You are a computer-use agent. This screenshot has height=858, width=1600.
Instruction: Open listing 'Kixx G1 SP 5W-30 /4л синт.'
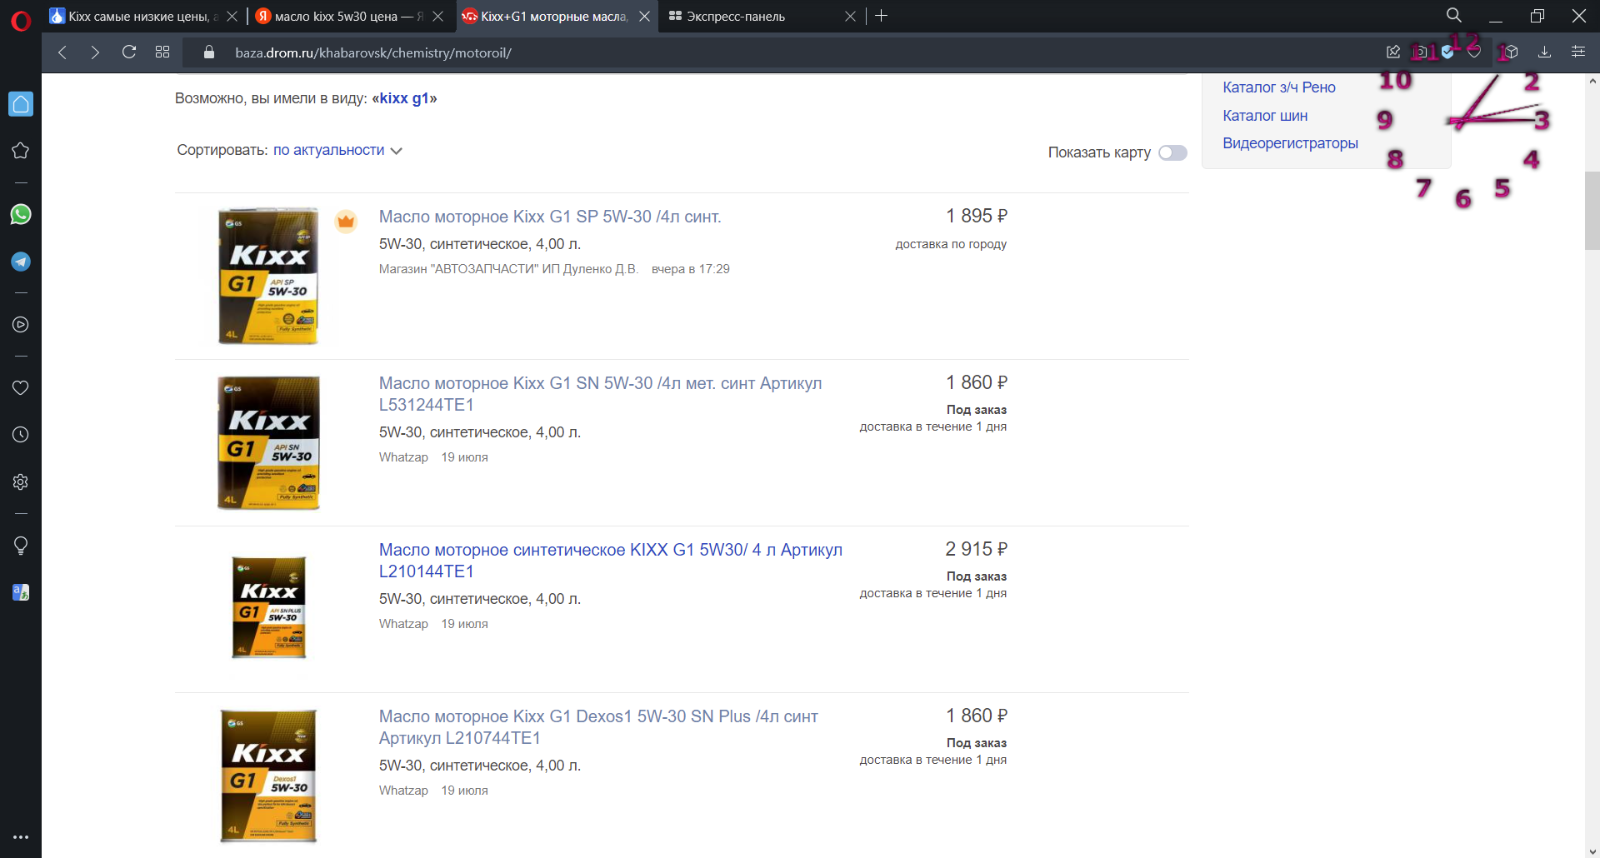pyautogui.click(x=550, y=216)
